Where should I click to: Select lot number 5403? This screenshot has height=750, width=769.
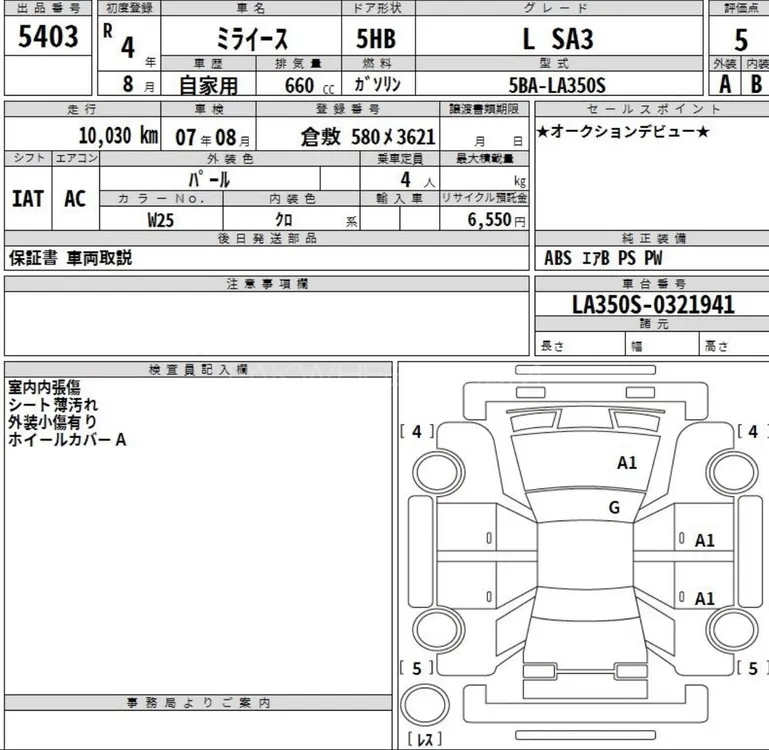coord(48,36)
